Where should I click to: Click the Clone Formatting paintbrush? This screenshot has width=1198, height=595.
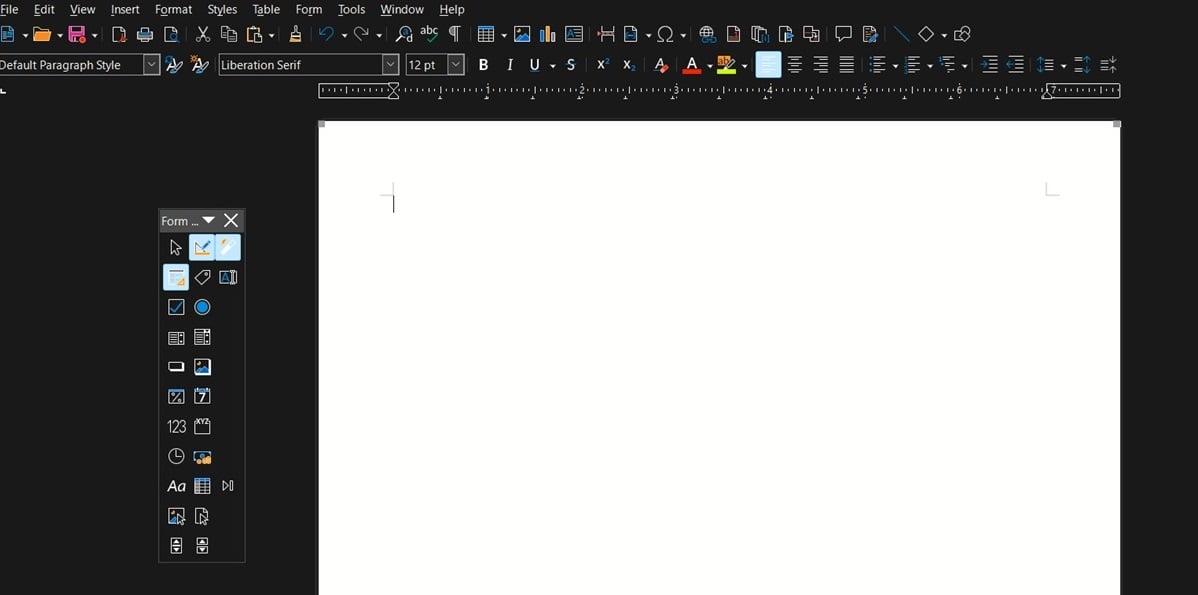click(x=295, y=34)
